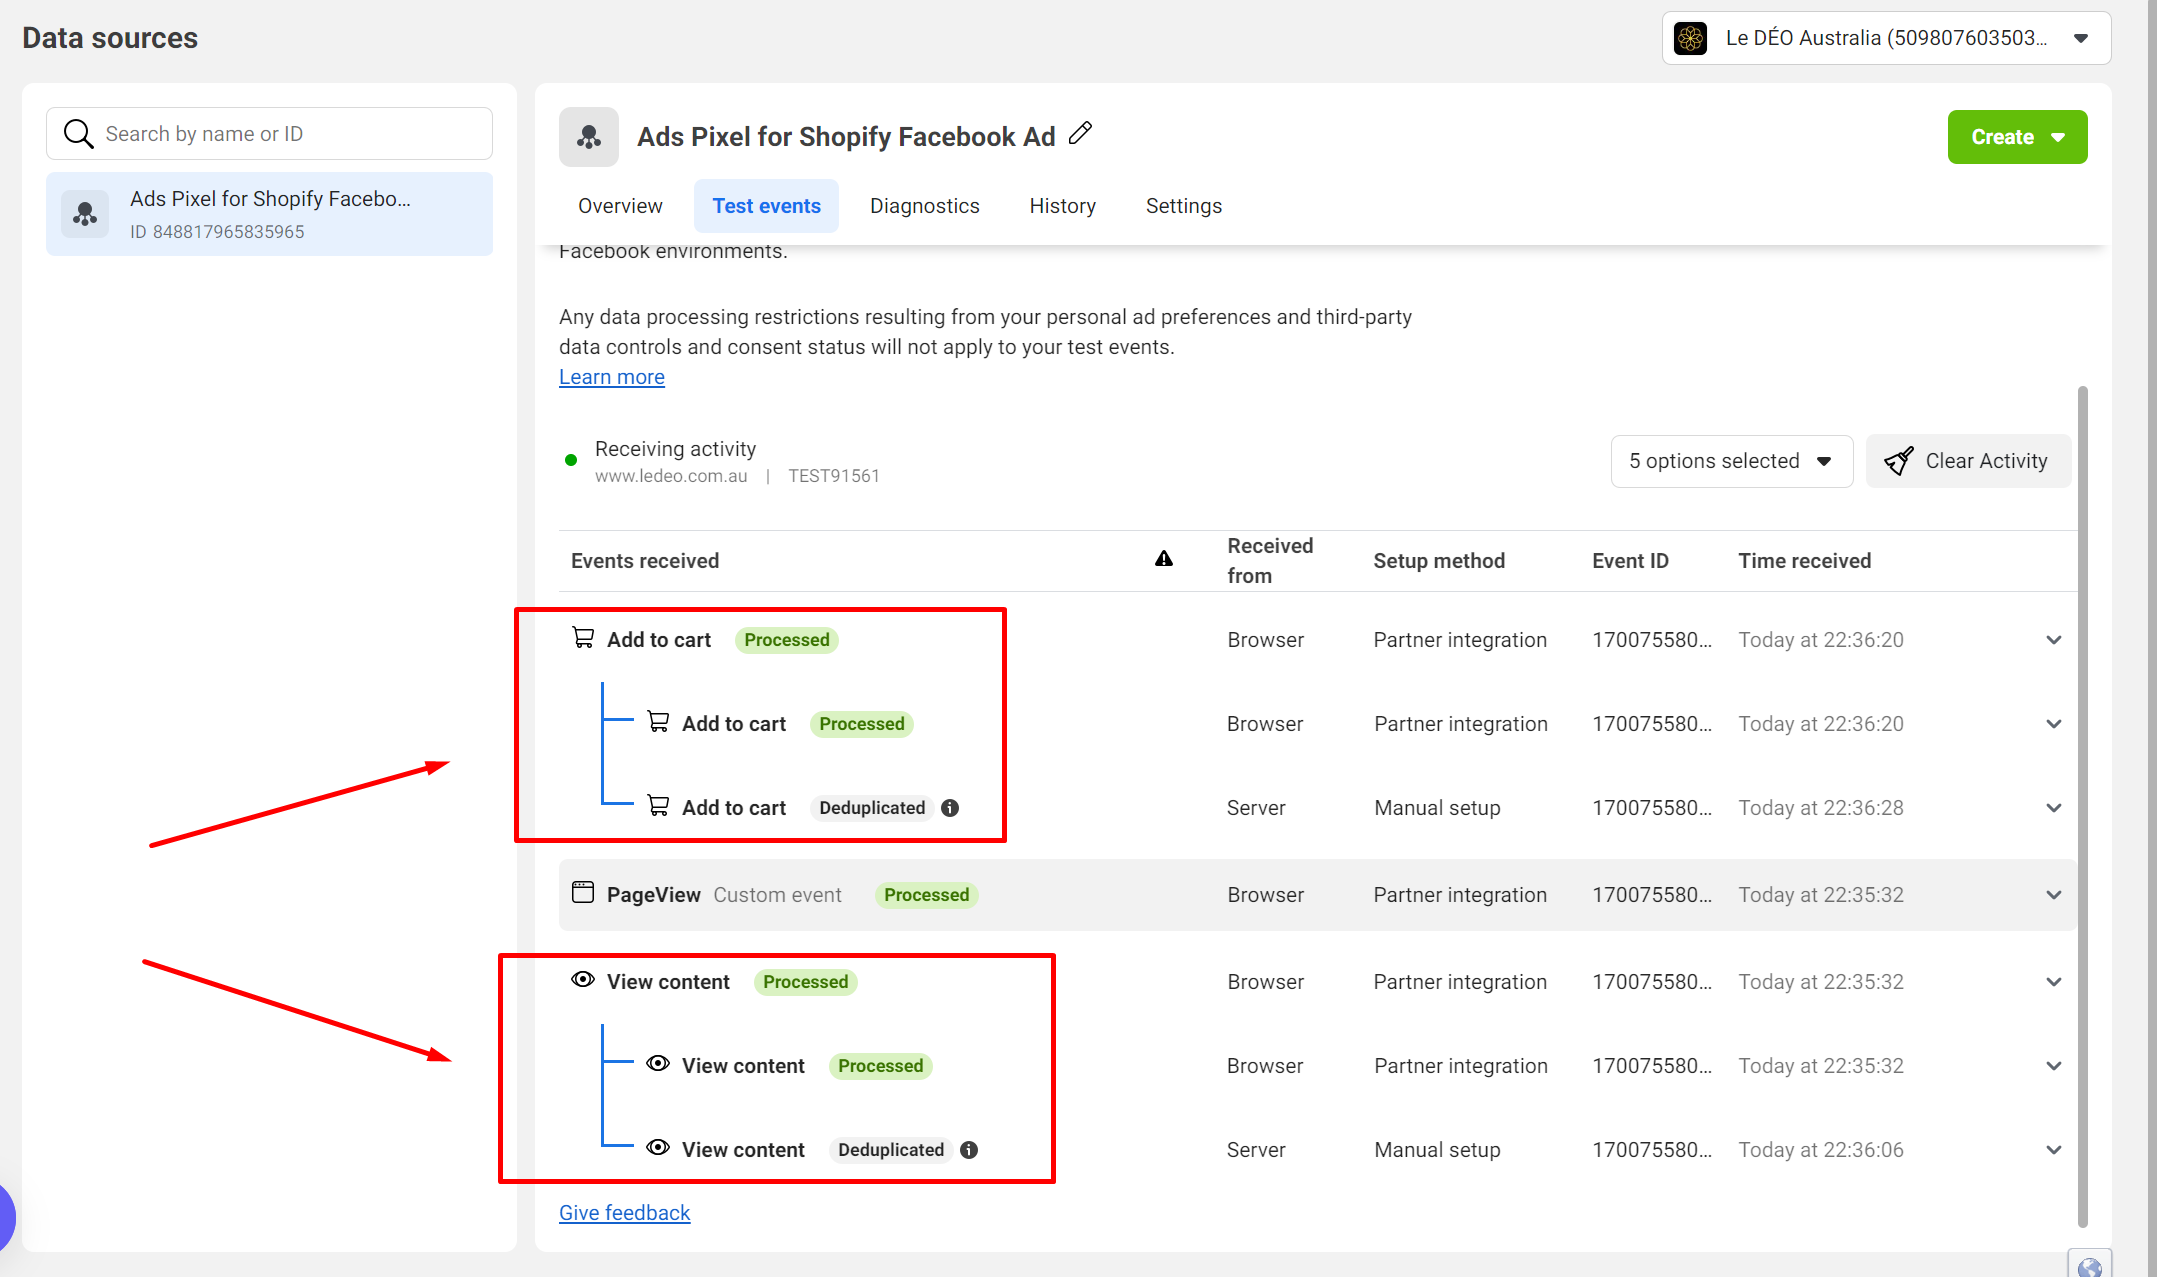This screenshot has width=2157, height=1277.
Task: Click the eye icon of the nested Browser View content row
Action: [x=658, y=1064]
